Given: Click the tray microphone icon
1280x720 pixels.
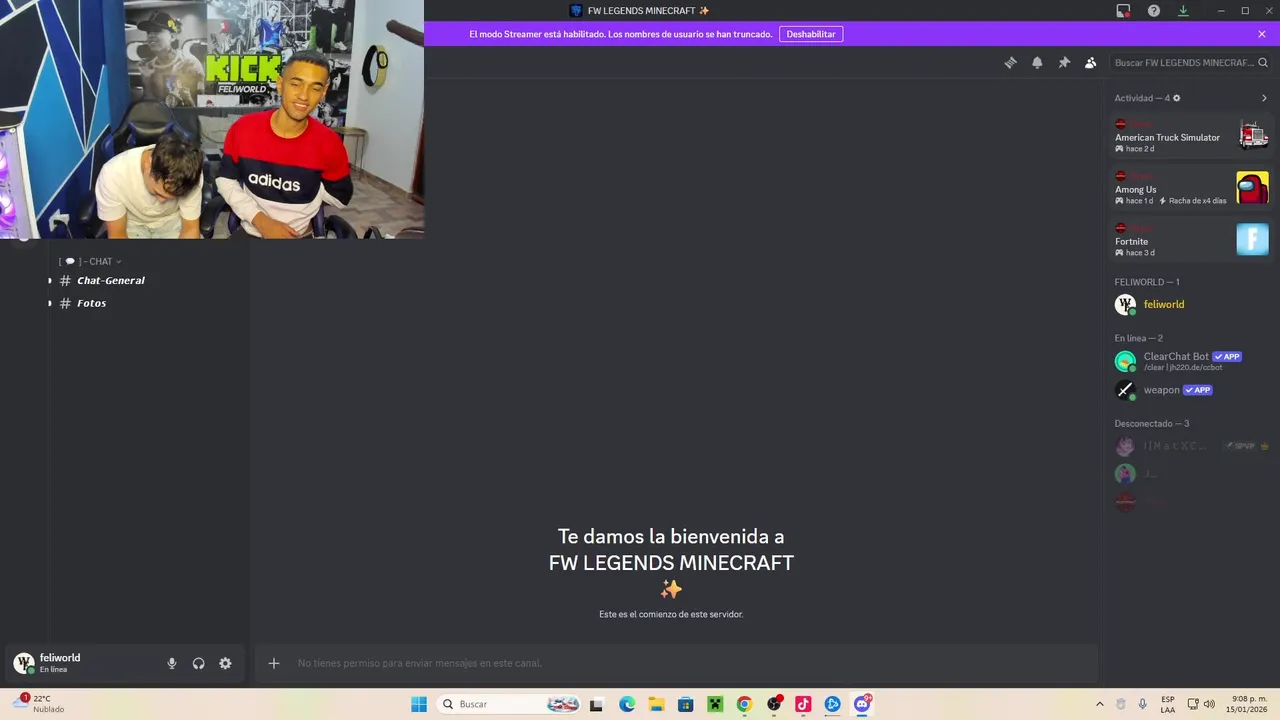Looking at the screenshot, I should coord(1142,704).
